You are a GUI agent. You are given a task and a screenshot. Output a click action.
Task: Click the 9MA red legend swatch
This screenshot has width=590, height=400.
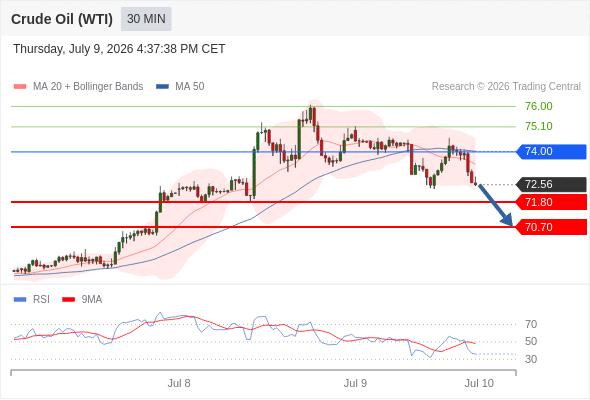[x=68, y=300]
